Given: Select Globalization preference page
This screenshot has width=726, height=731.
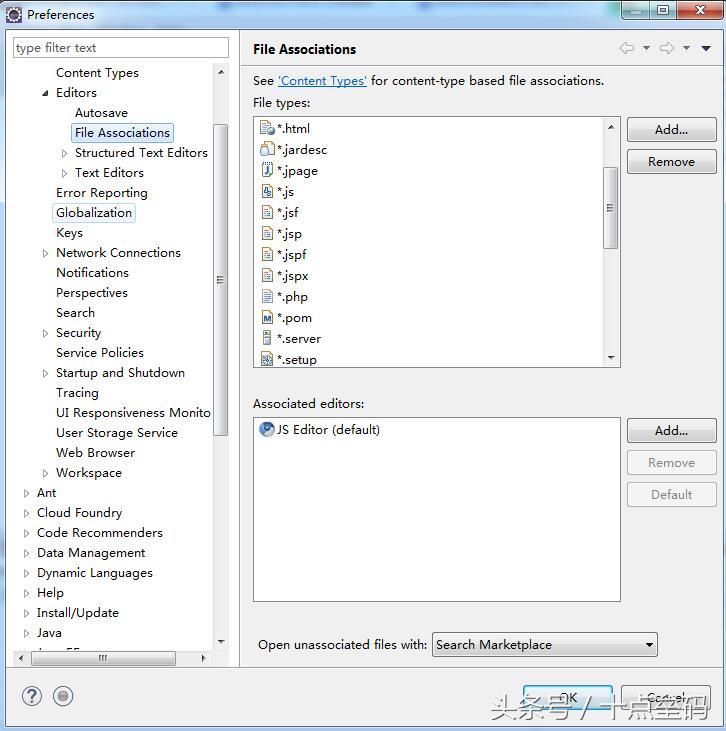Looking at the screenshot, I should (94, 213).
